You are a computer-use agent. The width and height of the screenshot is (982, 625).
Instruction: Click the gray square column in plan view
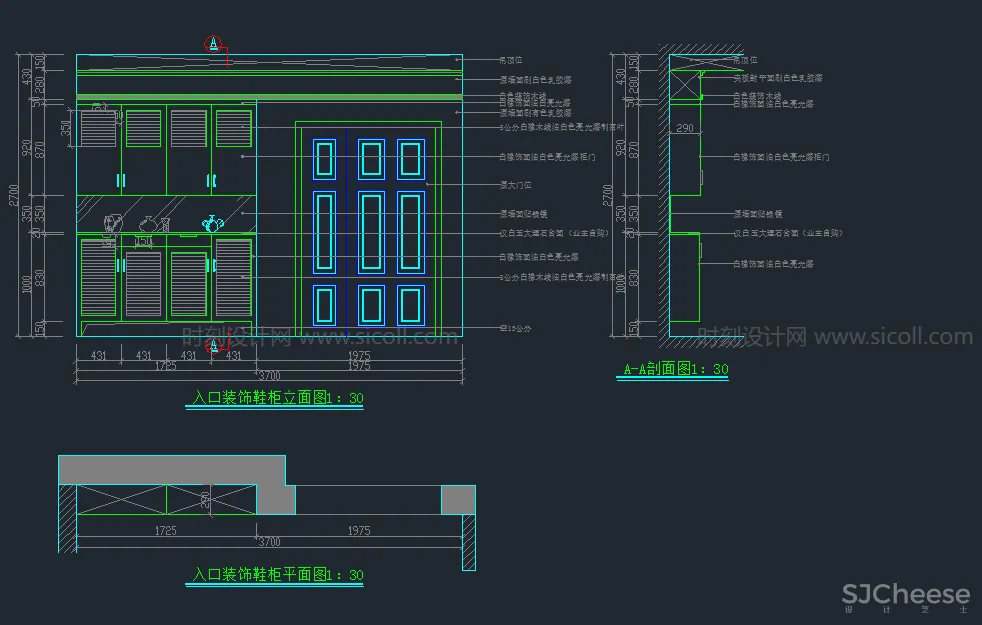(x=458, y=500)
